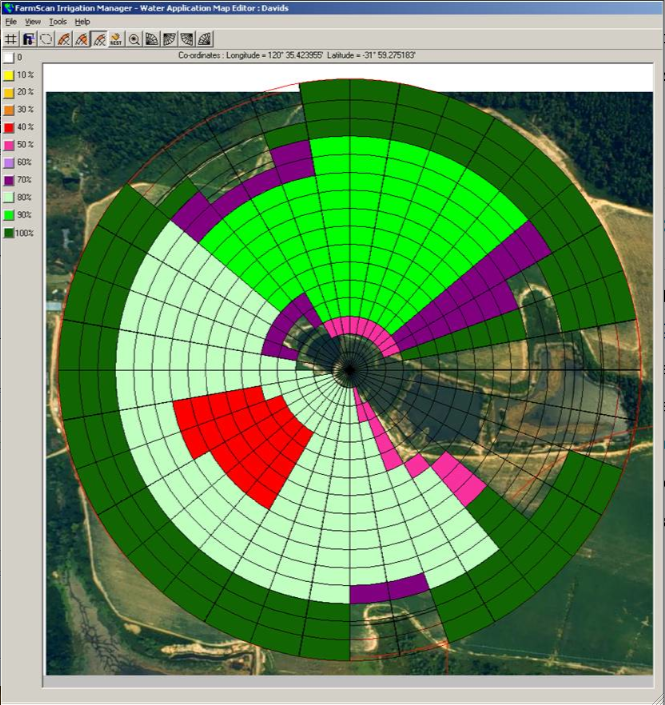The height and width of the screenshot is (705, 665).
Task: Click the red 40% zone on the map
Action: tap(245, 440)
